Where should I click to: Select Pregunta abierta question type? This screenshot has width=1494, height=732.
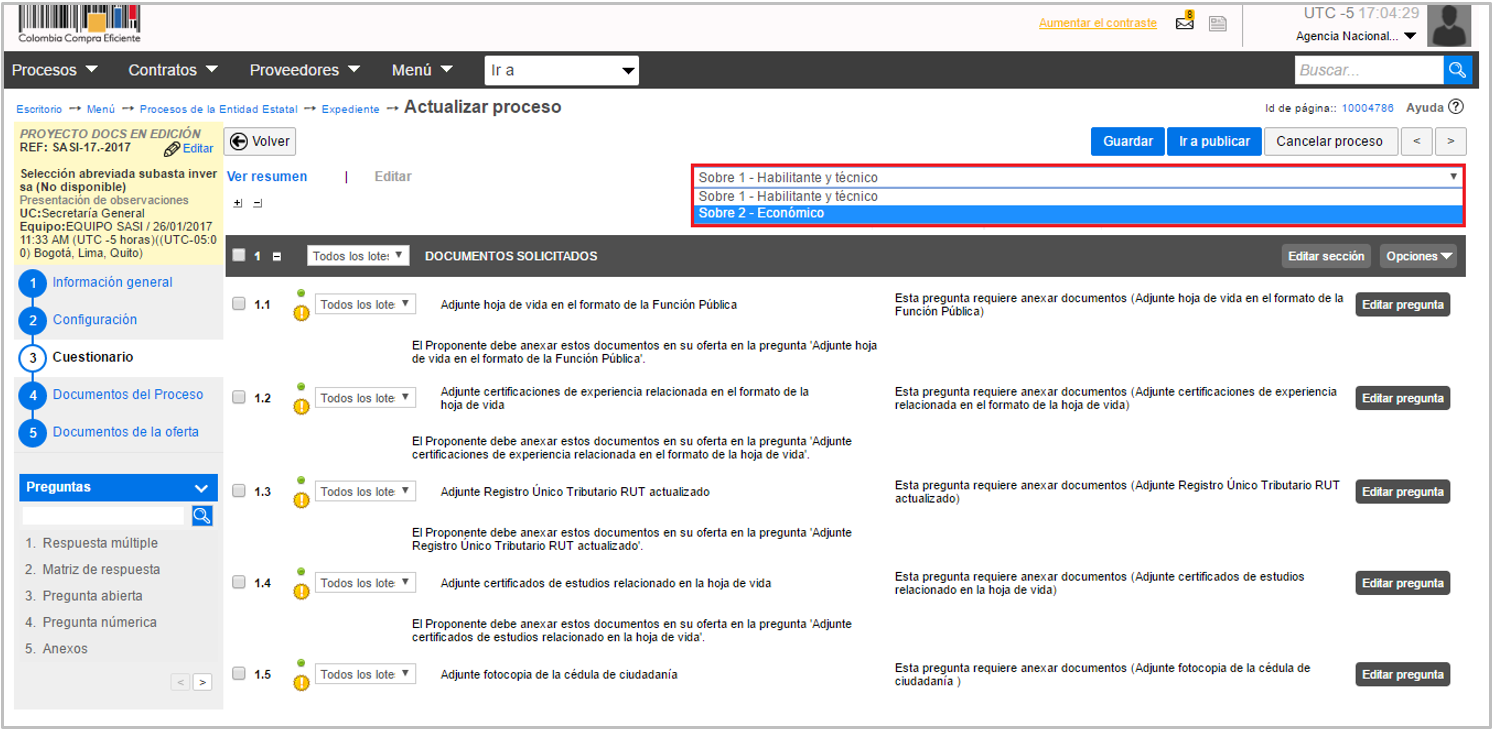coord(92,596)
